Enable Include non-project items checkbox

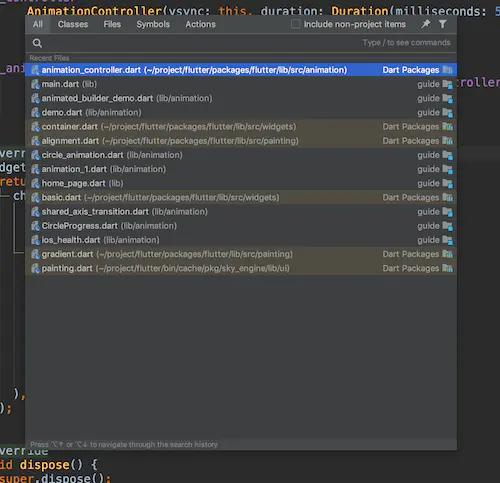[x=295, y=24]
